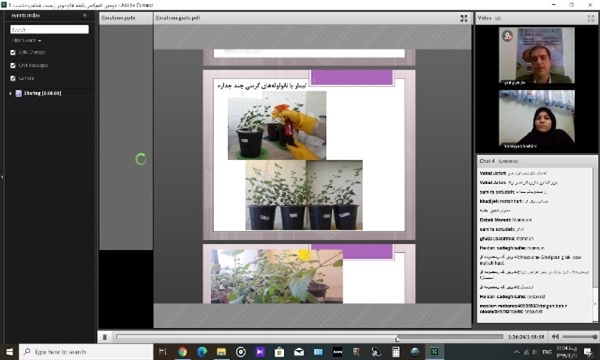Open the Events Index panel options menu
The height and width of the screenshot is (360, 600).
tap(85, 16)
